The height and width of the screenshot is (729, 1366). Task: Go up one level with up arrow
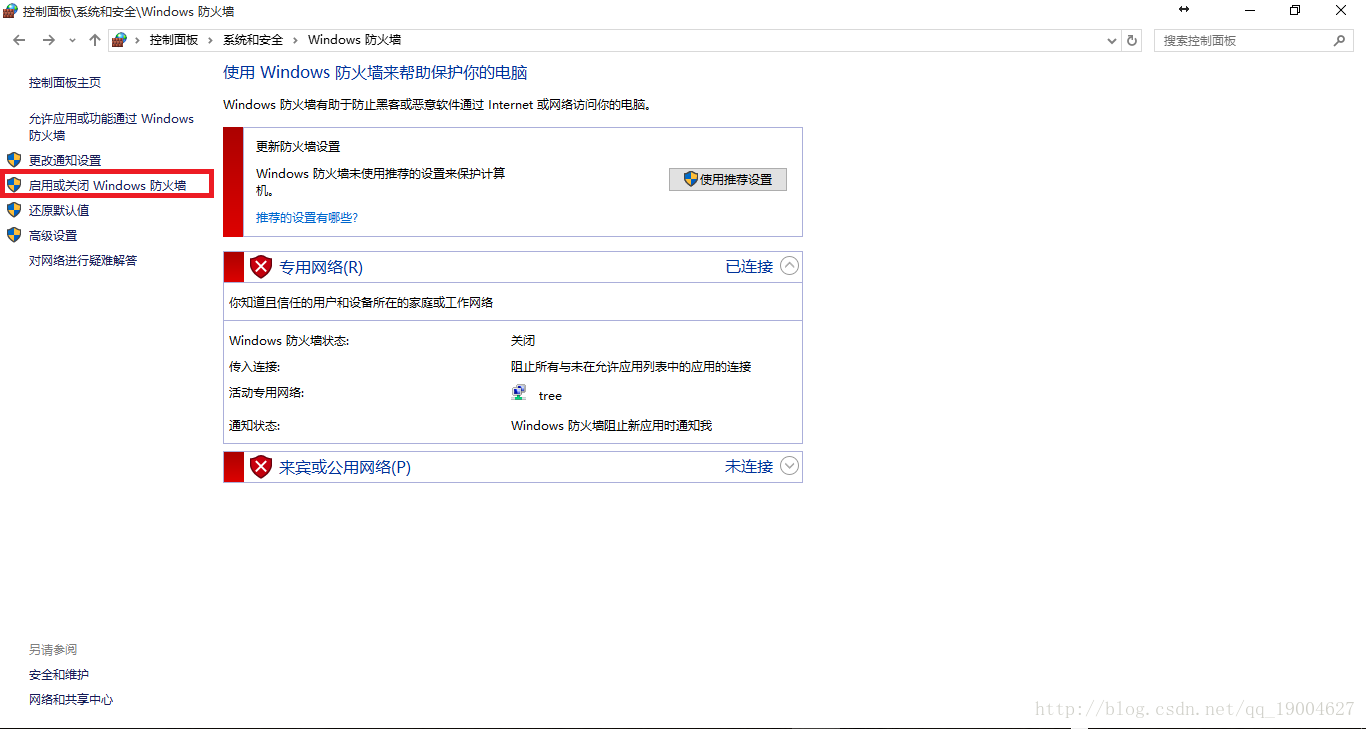coord(95,40)
